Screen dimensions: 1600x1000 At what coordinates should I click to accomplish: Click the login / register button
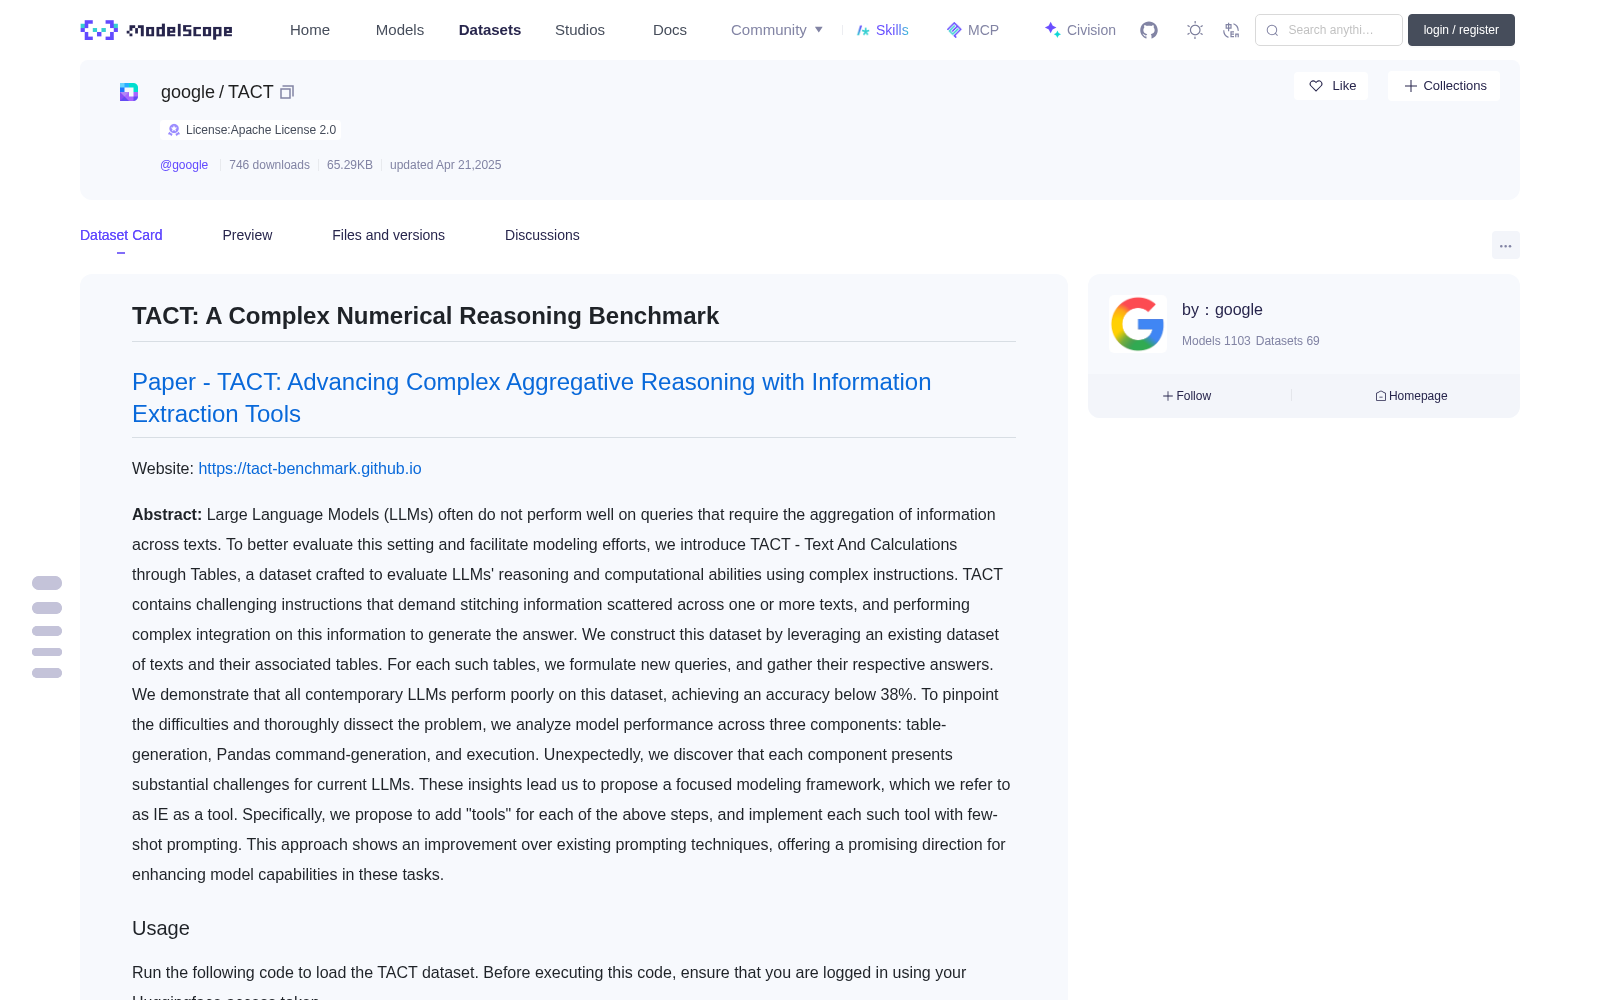[x=1461, y=30]
